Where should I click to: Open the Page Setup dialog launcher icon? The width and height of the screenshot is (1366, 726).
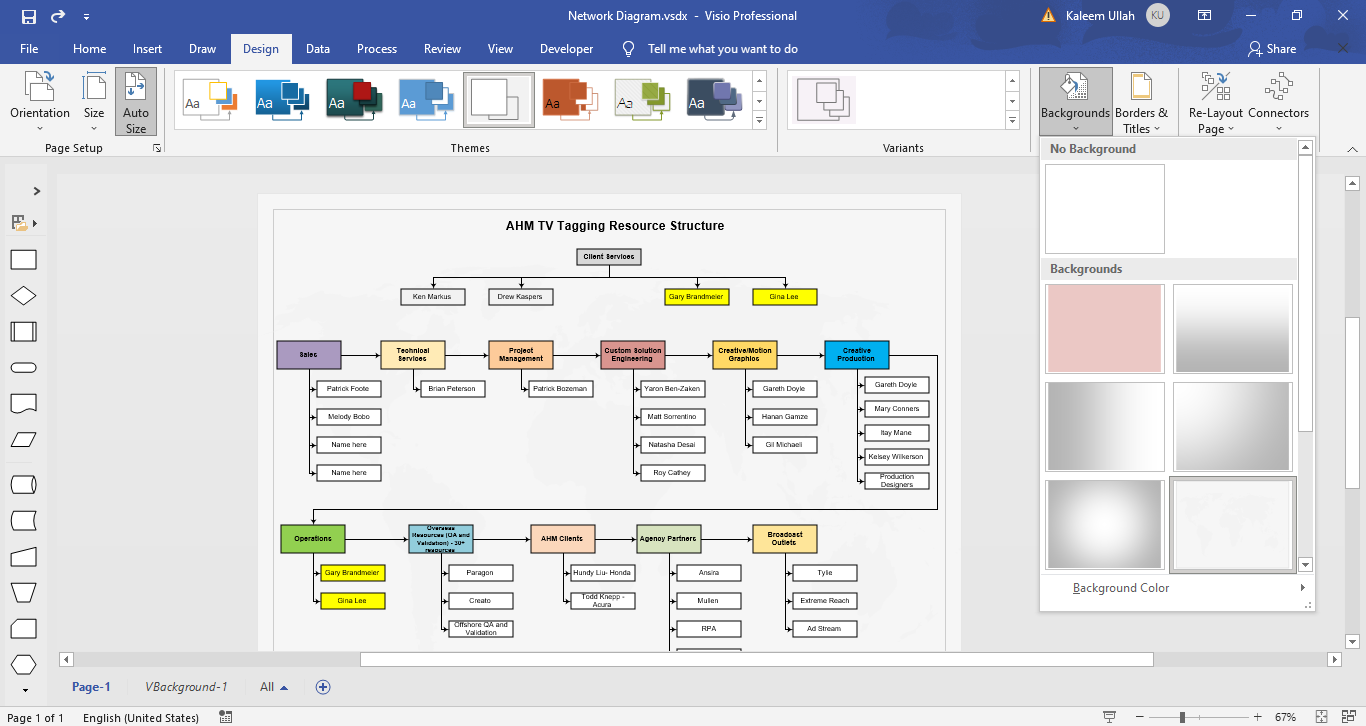[156, 147]
